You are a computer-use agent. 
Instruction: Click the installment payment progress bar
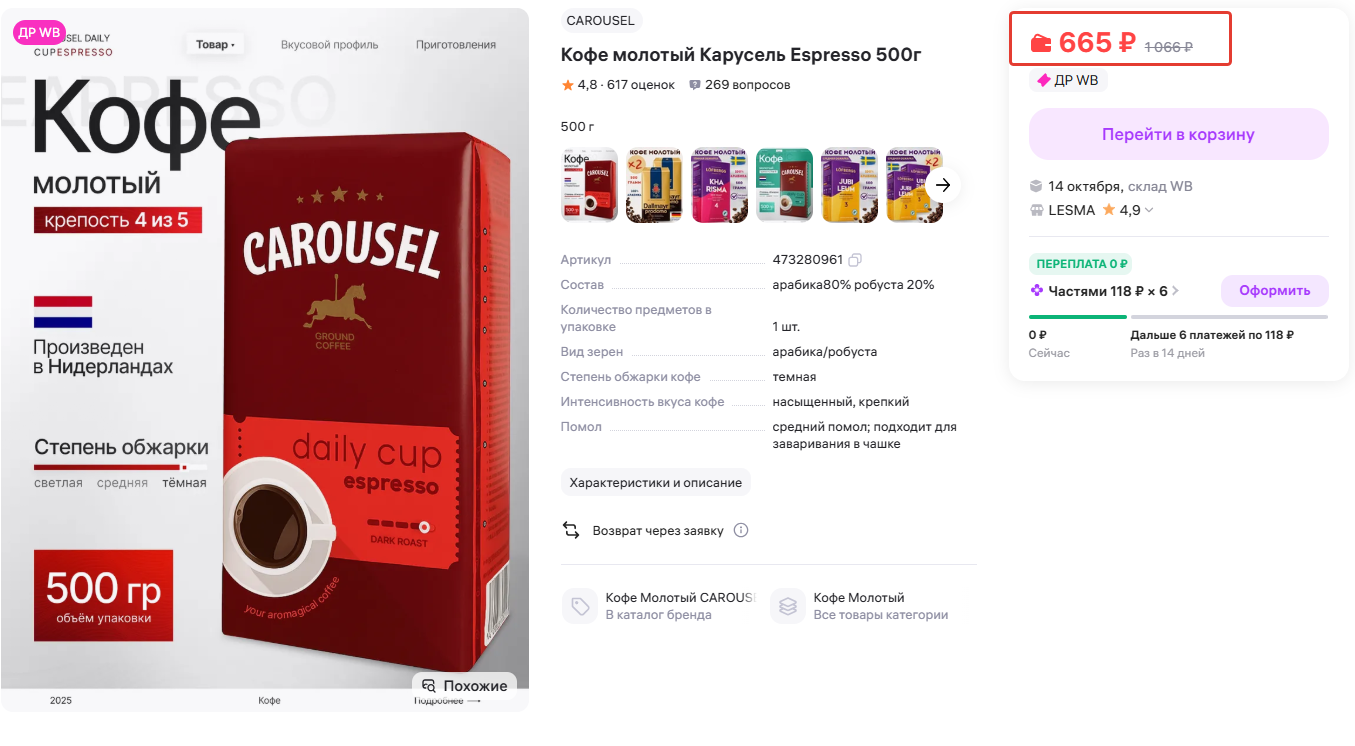click(x=1178, y=317)
